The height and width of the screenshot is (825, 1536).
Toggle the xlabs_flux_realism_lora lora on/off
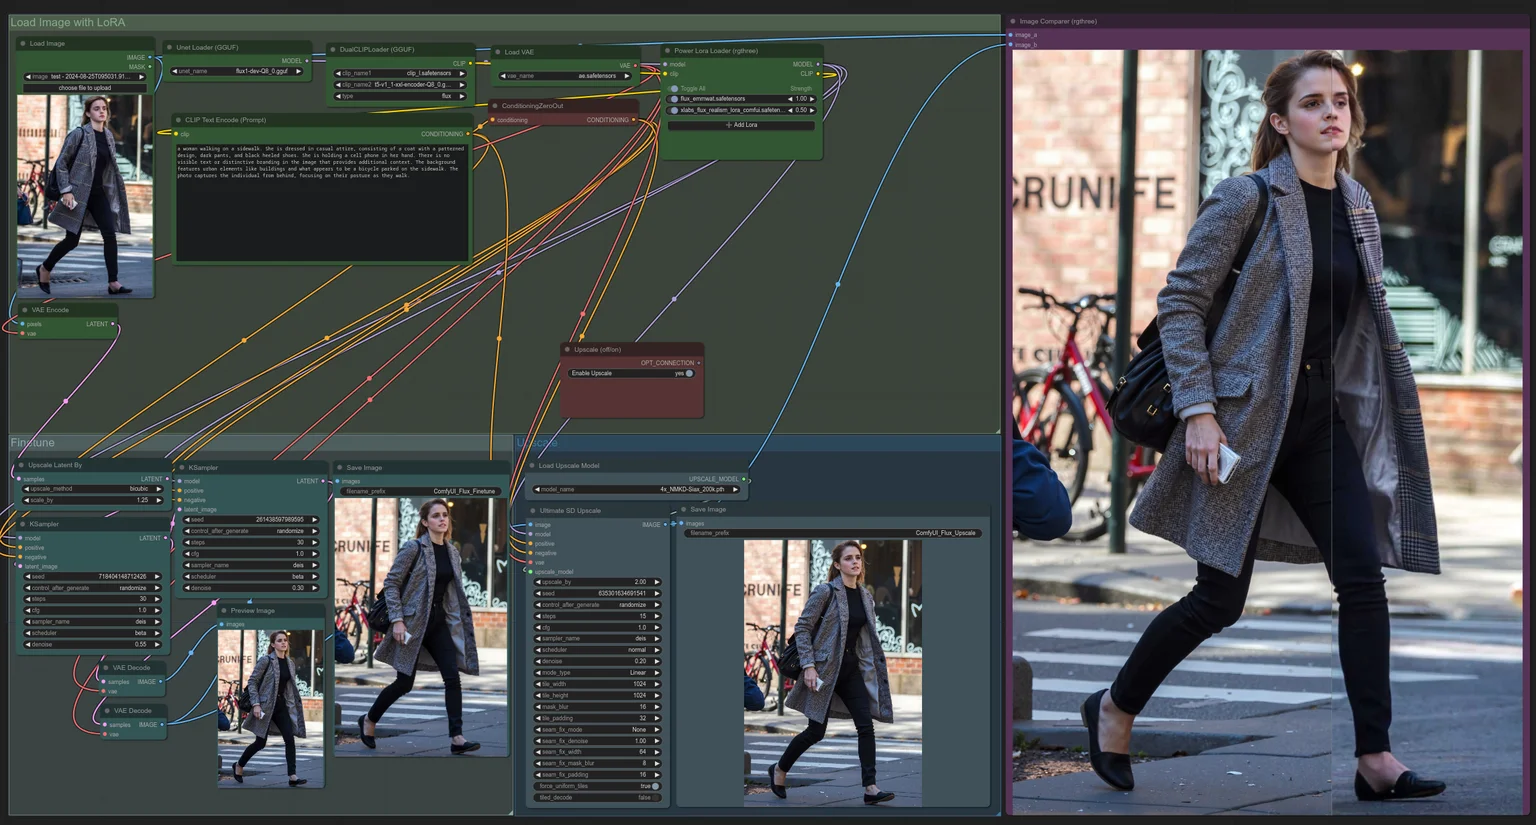pyautogui.click(x=674, y=110)
